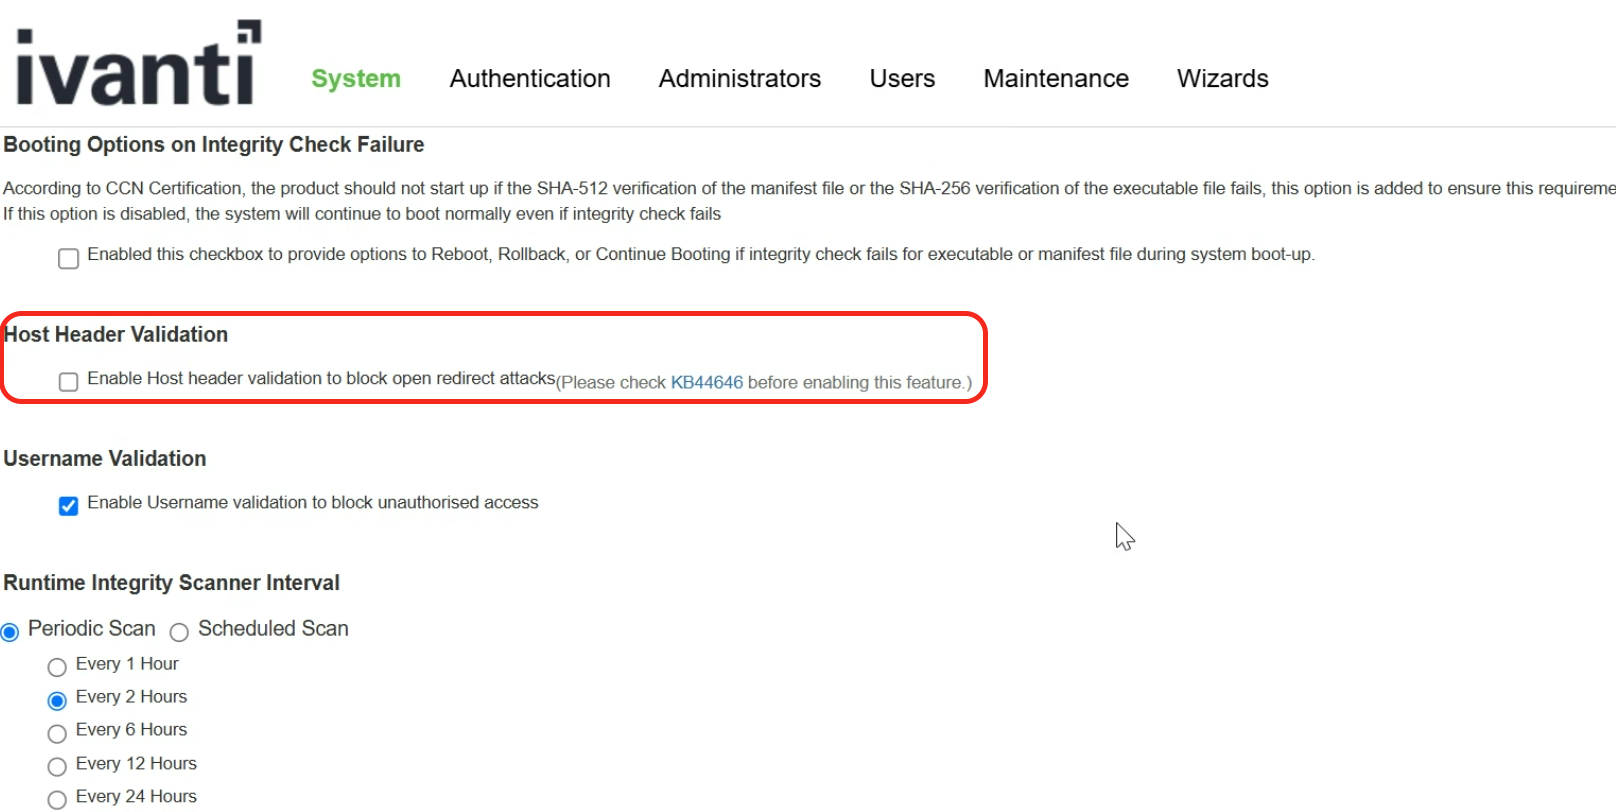Choose the Every 24 Hours radio button
This screenshot has height=812, width=1616.
click(58, 799)
